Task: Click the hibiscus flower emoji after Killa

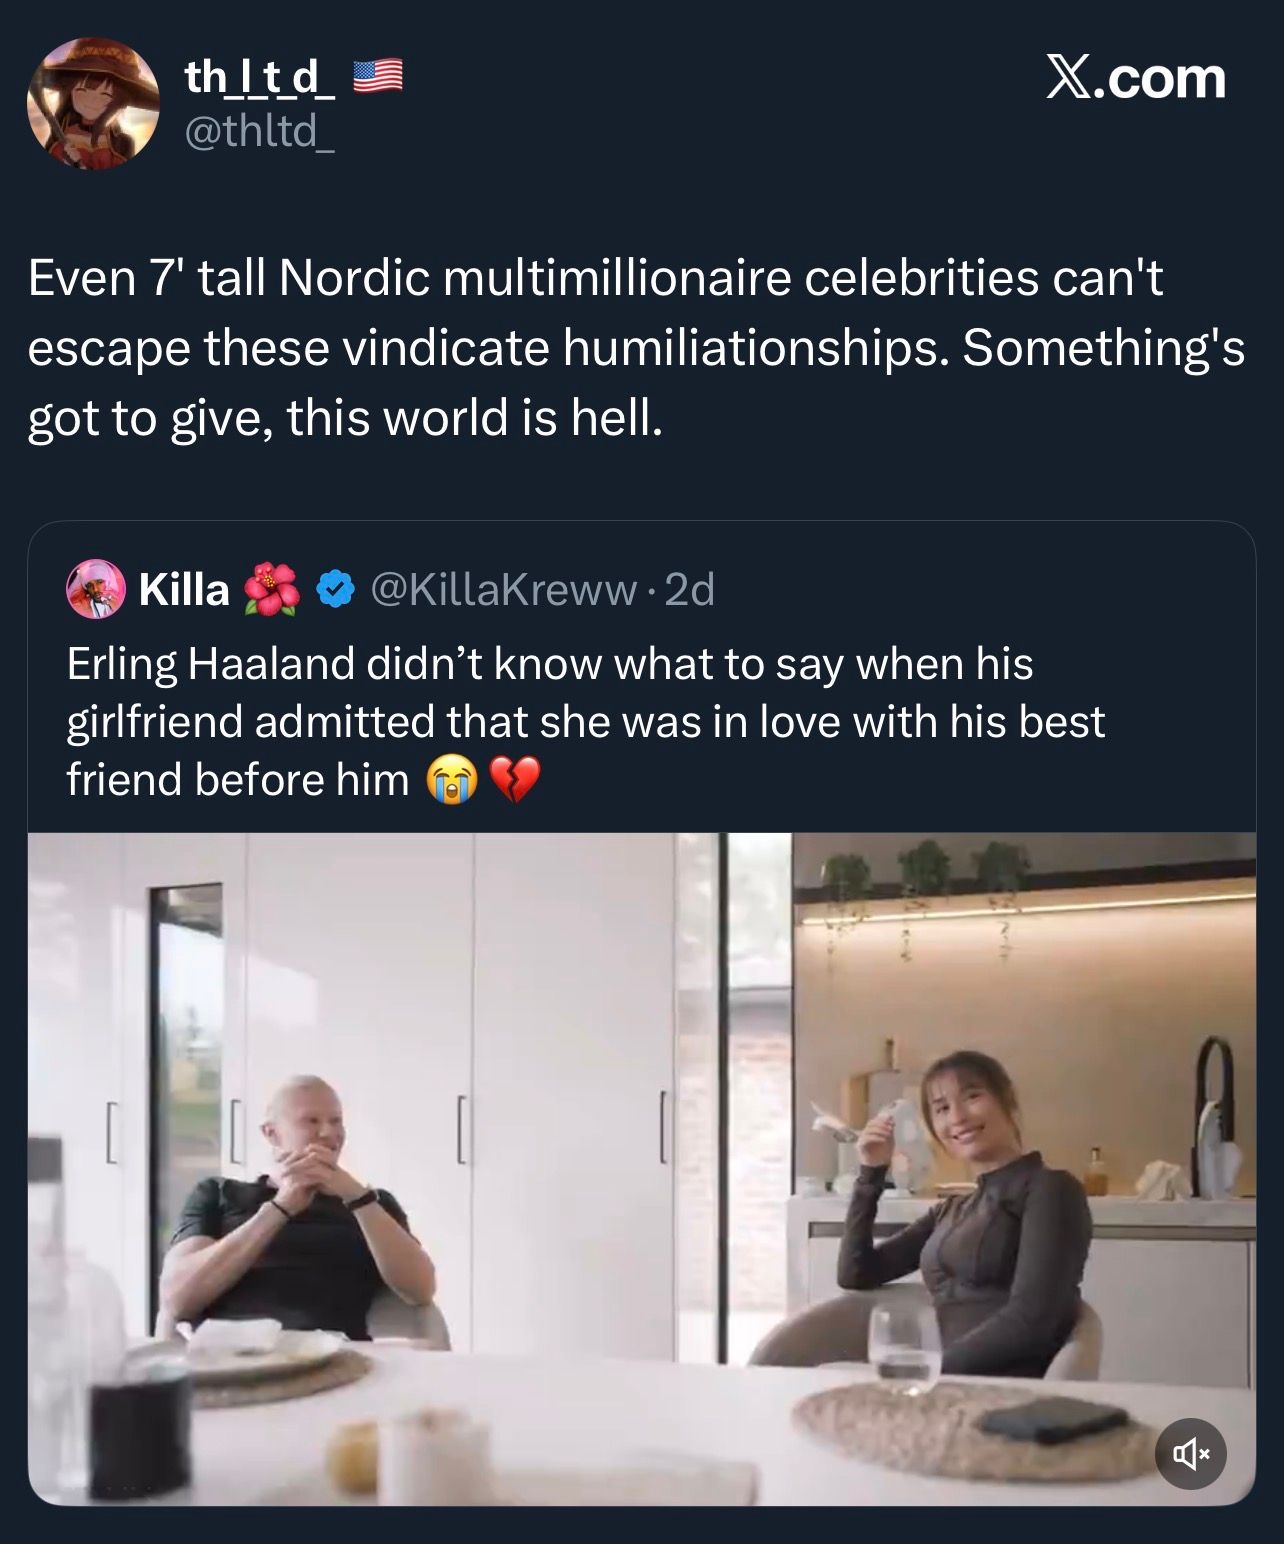Action: click(272, 589)
